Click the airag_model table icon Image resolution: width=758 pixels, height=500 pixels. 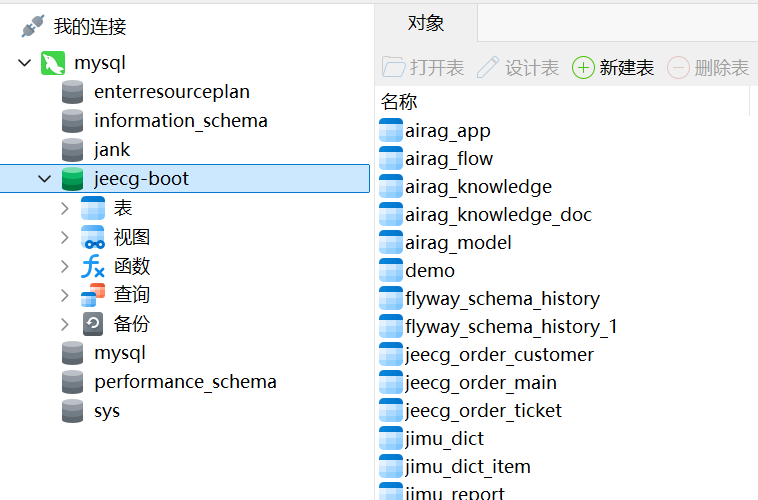(391, 242)
